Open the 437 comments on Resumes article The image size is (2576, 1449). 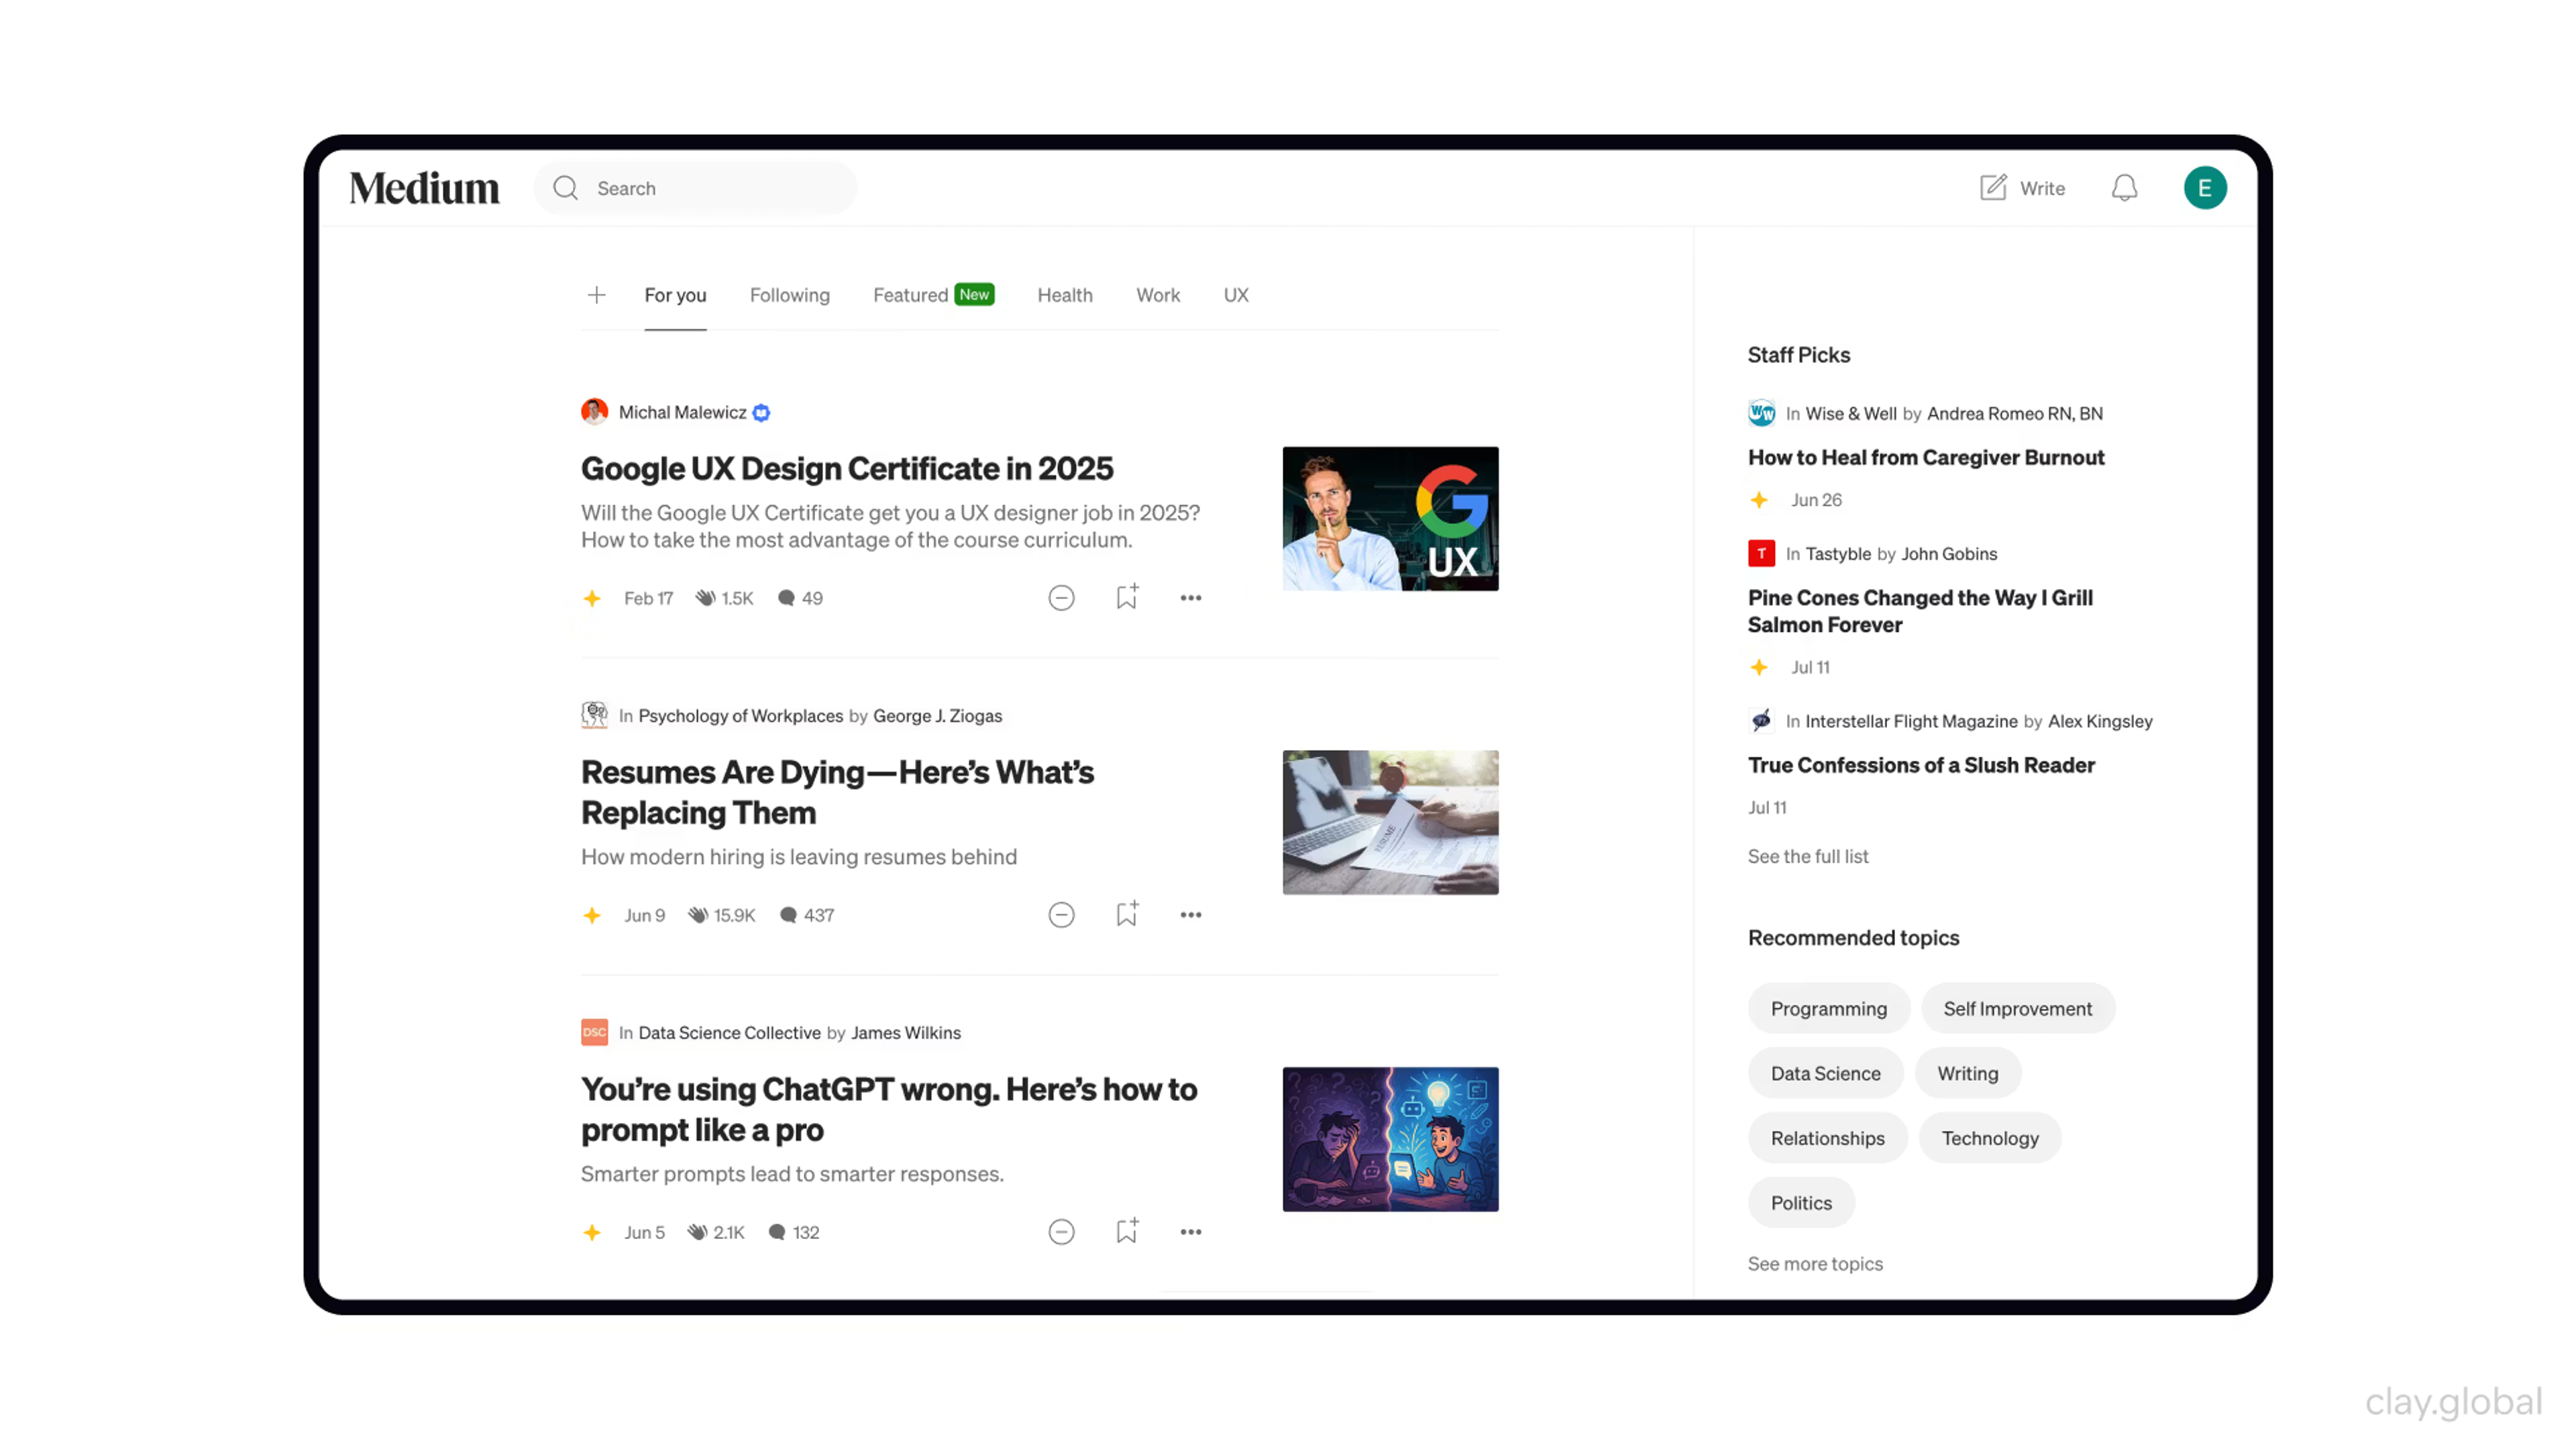pyautogui.click(x=806, y=915)
